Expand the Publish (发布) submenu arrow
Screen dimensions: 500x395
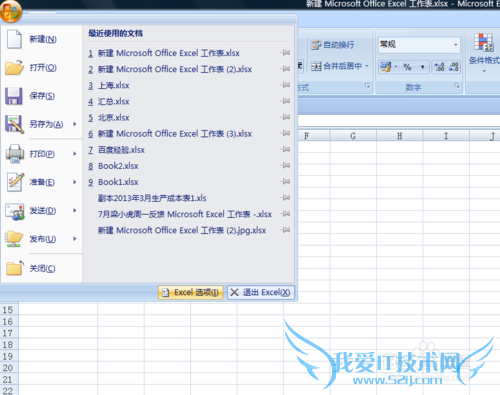(75, 239)
